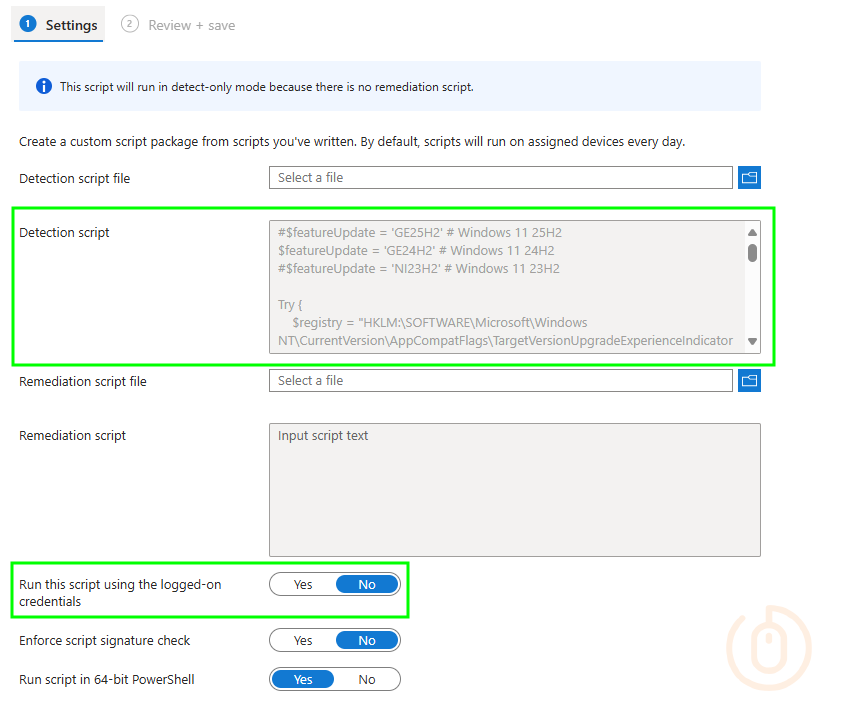Browse for a detection script file
841x720 pixels.
coord(749,178)
